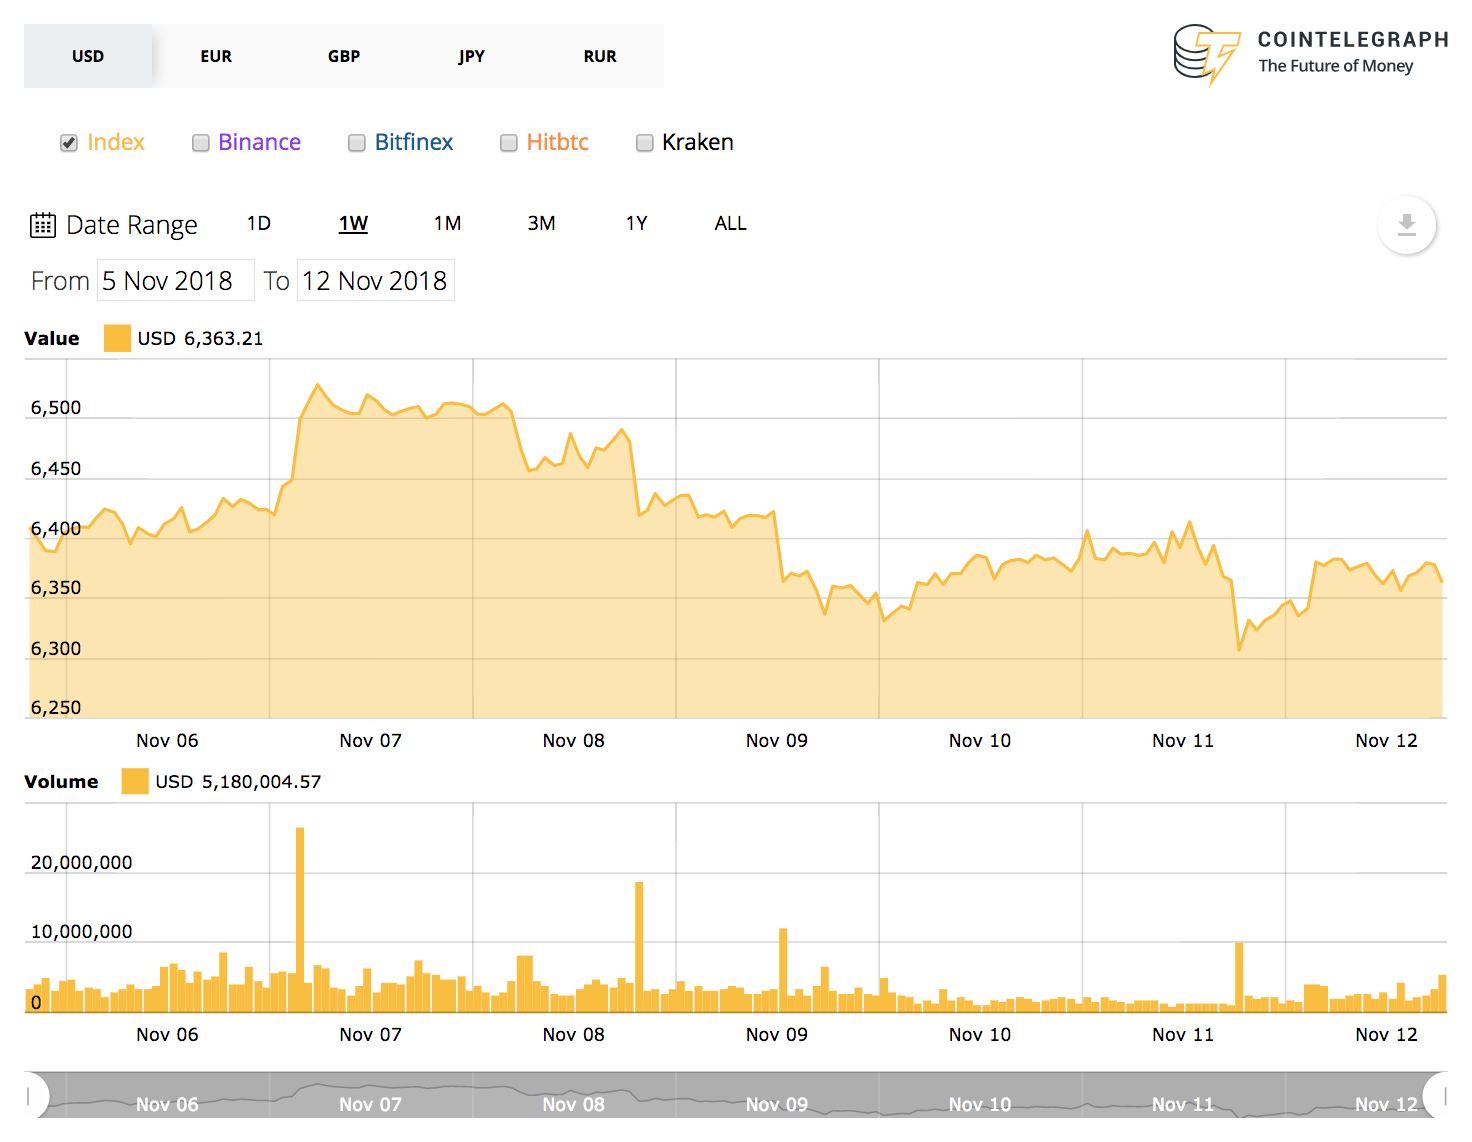Switch to the EUR currency tab

click(x=216, y=56)
